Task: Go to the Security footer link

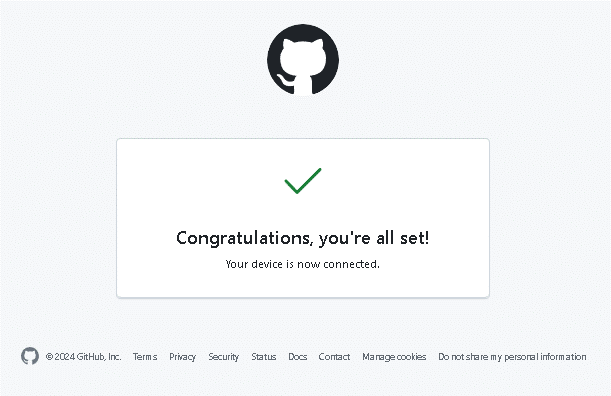Action: [x=223, y=357]
